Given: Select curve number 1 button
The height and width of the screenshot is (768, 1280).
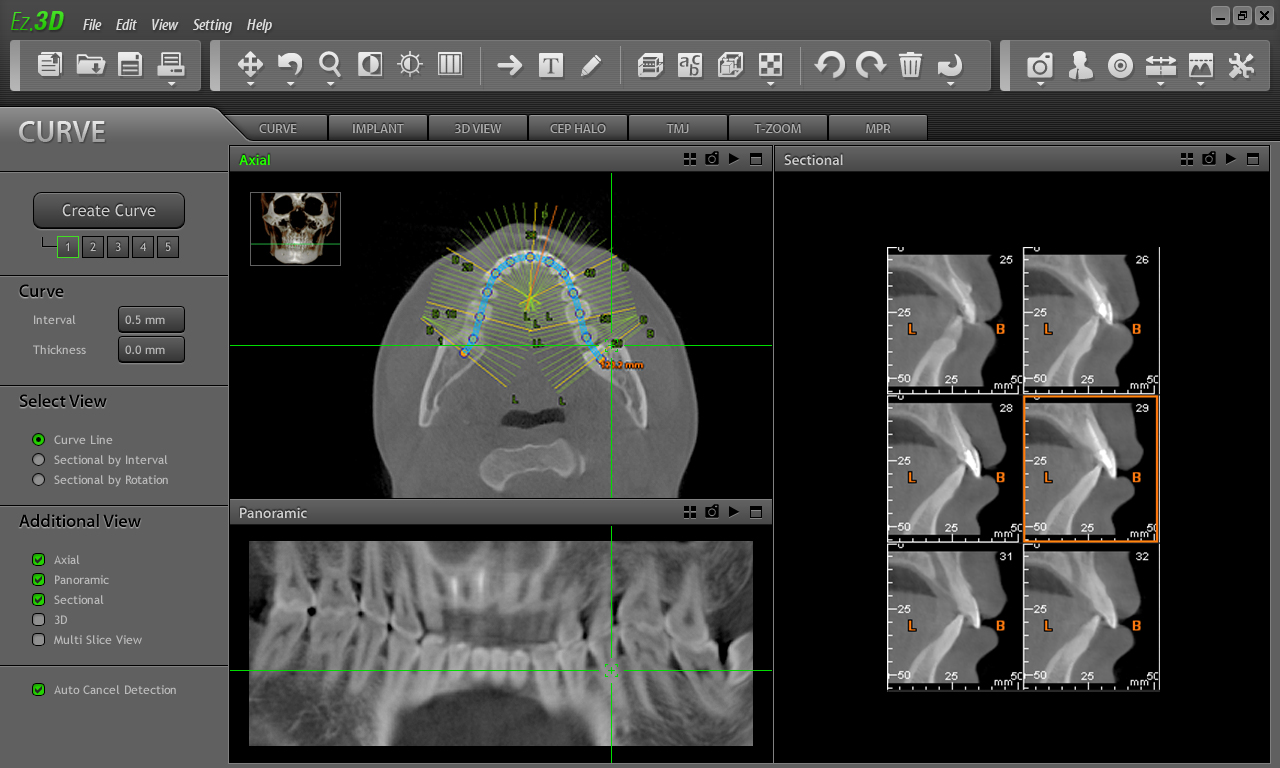Looking at the screenshot, I should tap(68, 247).
